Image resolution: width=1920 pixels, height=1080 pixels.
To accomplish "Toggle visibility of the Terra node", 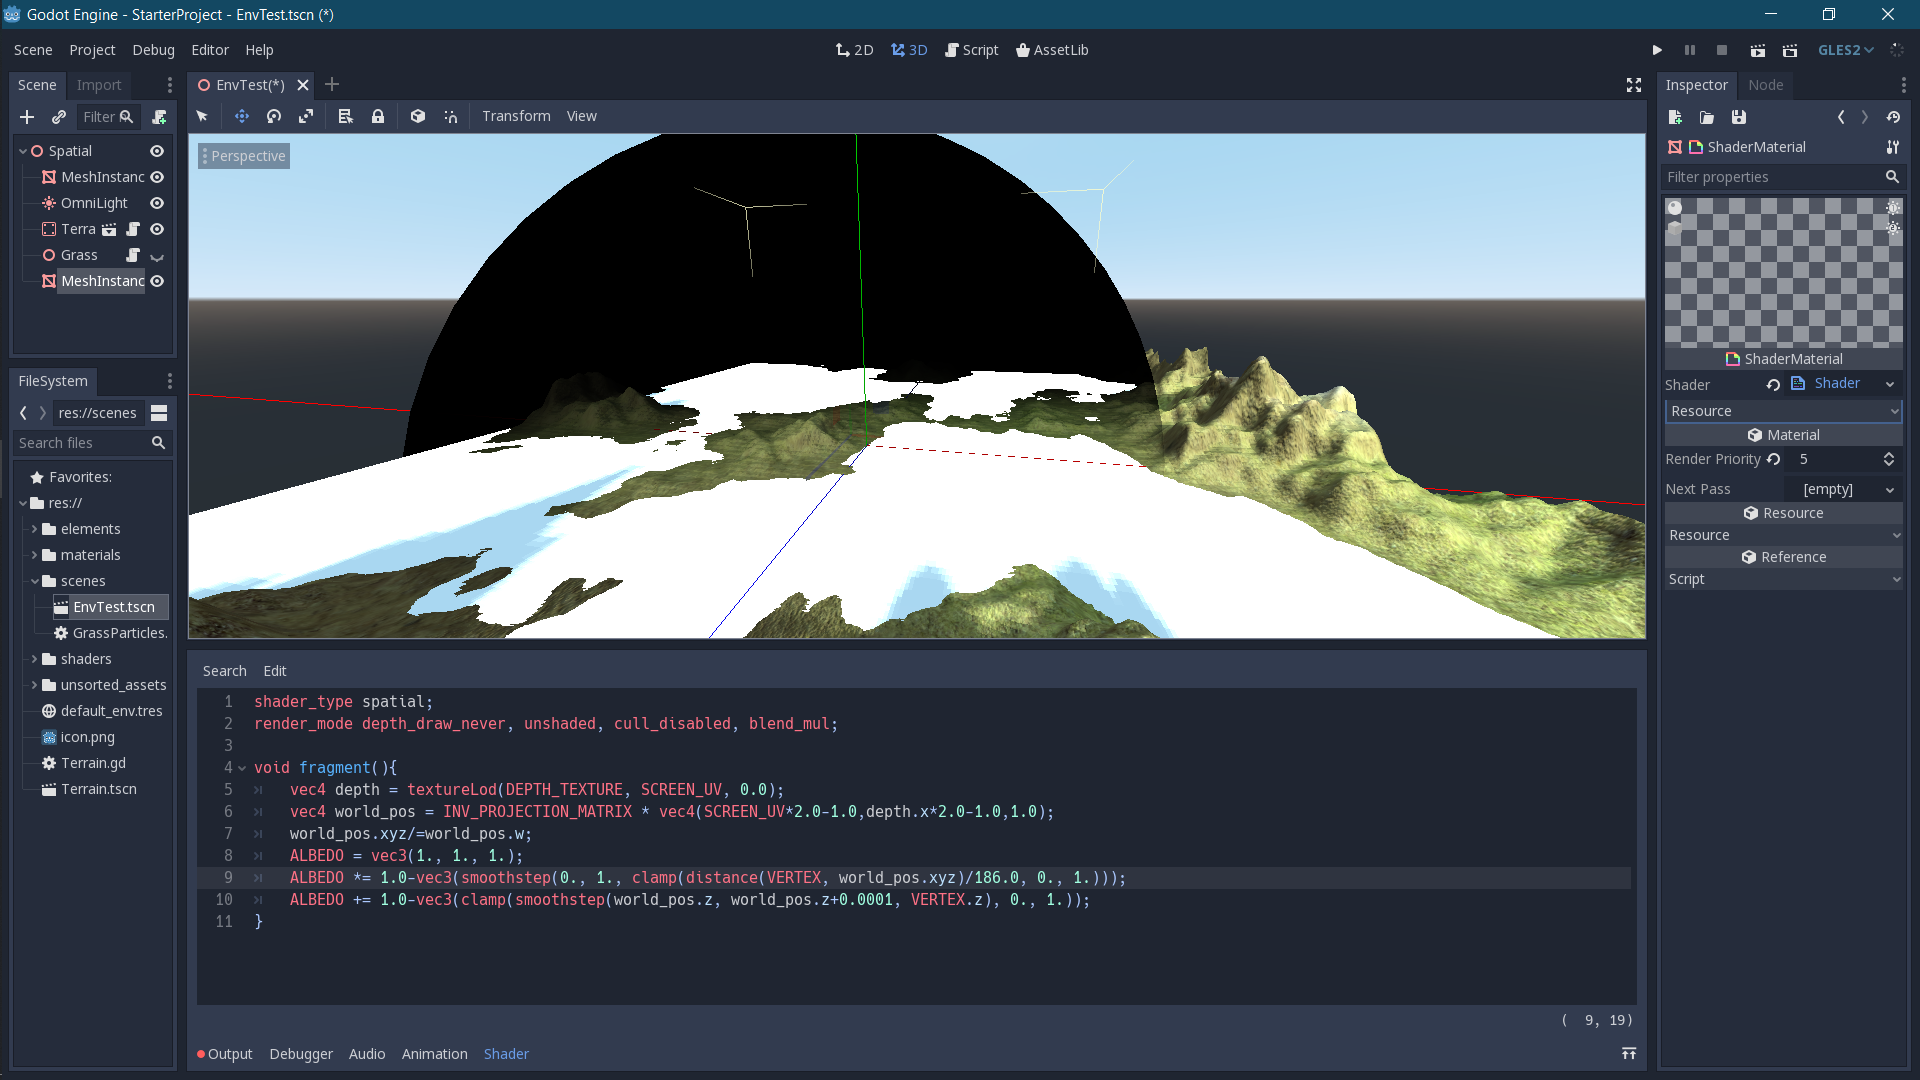I will tap(156, 229).
